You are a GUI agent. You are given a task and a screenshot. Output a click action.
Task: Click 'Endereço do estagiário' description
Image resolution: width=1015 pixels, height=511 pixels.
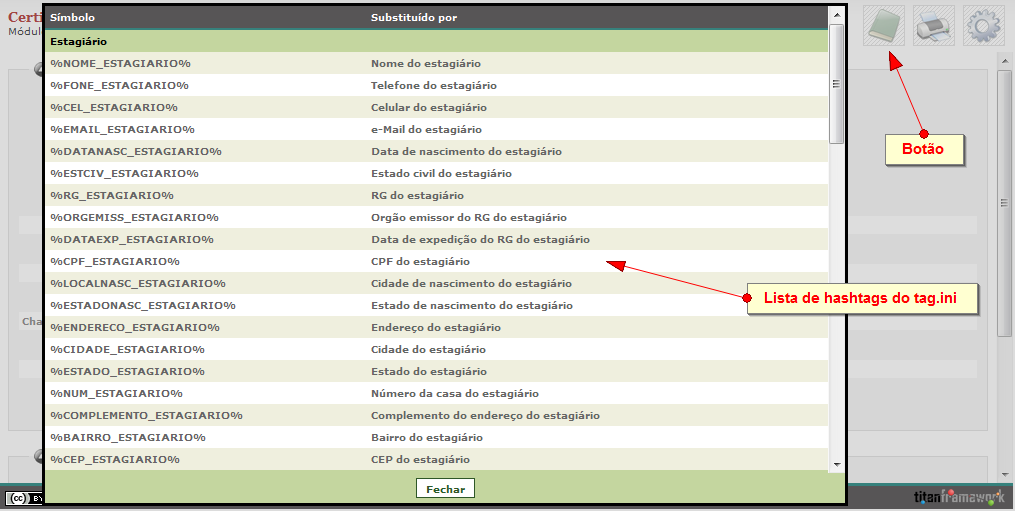(x=436, y=328)
